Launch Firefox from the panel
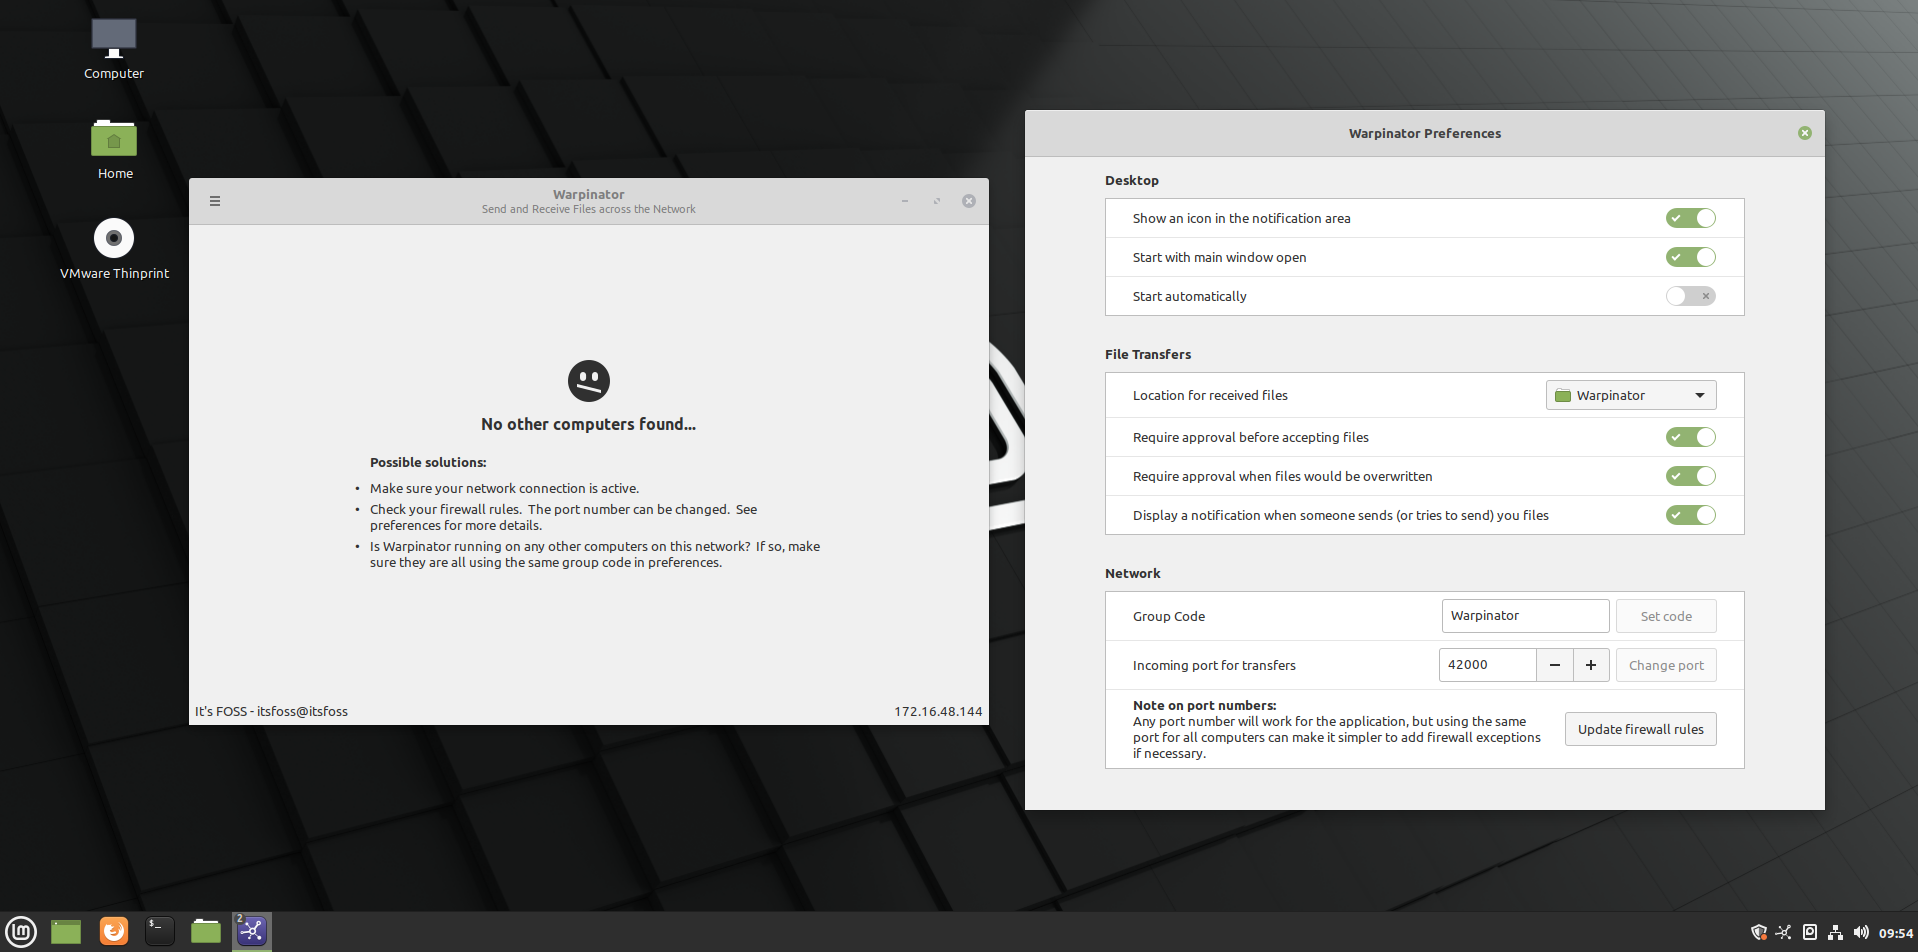The width and height of the screenshot is (1918, 952). pyautogui.click(x=114, y=931)
